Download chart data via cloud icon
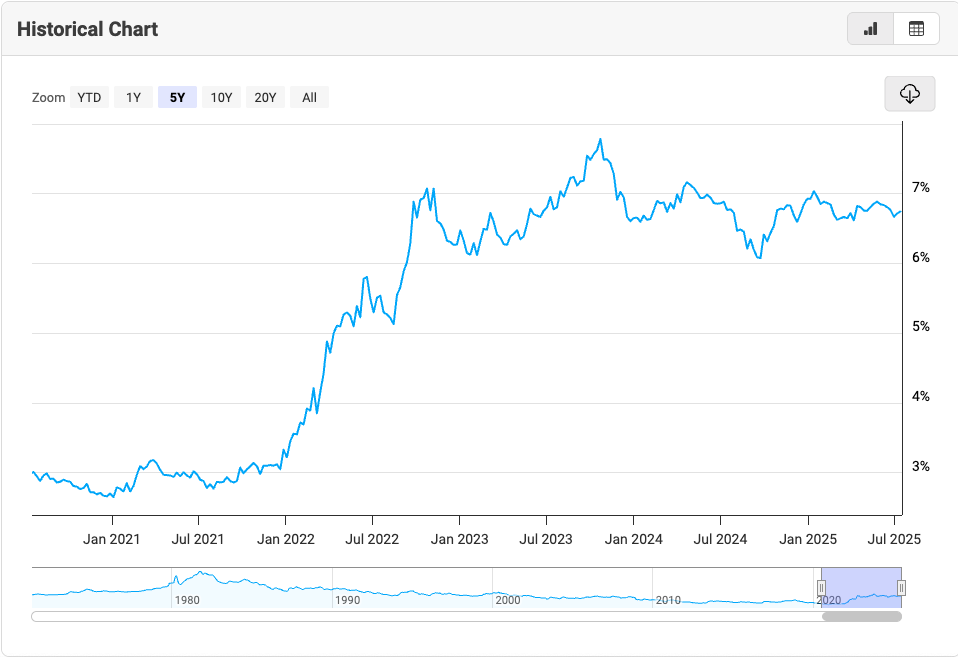 [910, 94]
